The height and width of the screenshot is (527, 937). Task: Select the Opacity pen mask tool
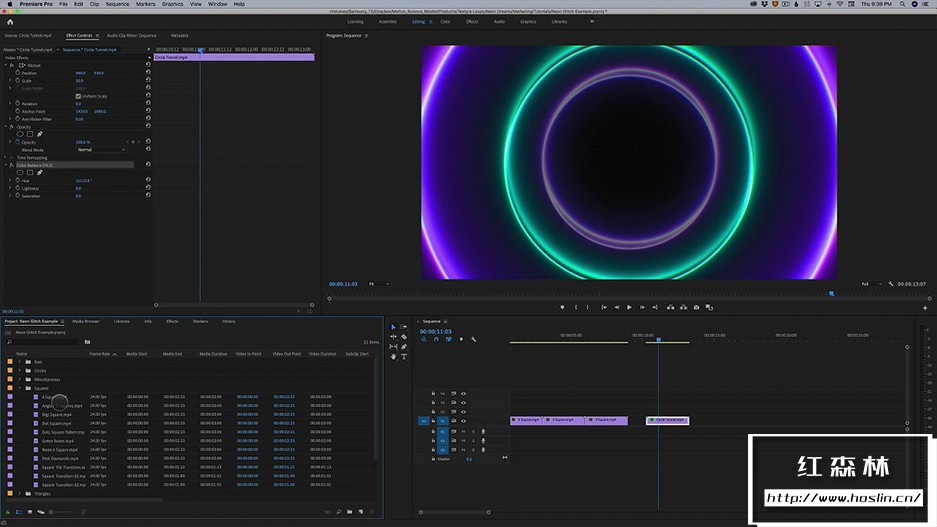[39, 134]
